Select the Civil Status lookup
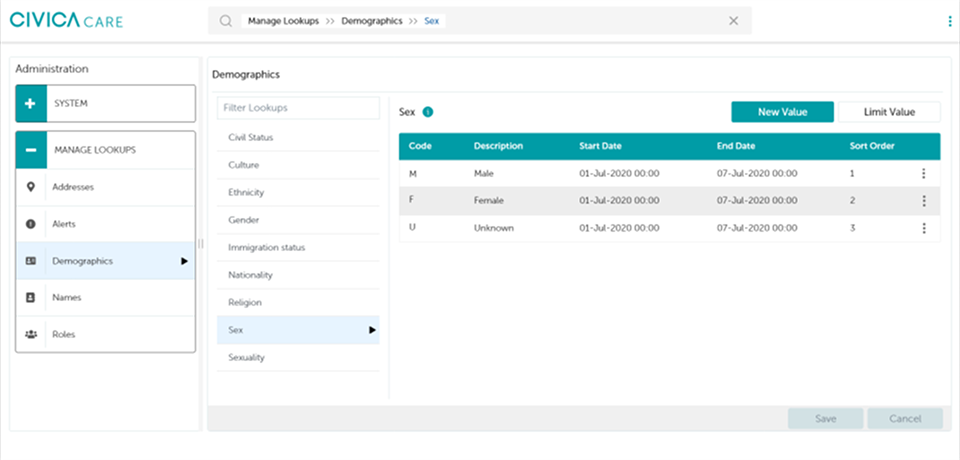The width and height of the screenshot is (960, 460). (x=298, y=138)
